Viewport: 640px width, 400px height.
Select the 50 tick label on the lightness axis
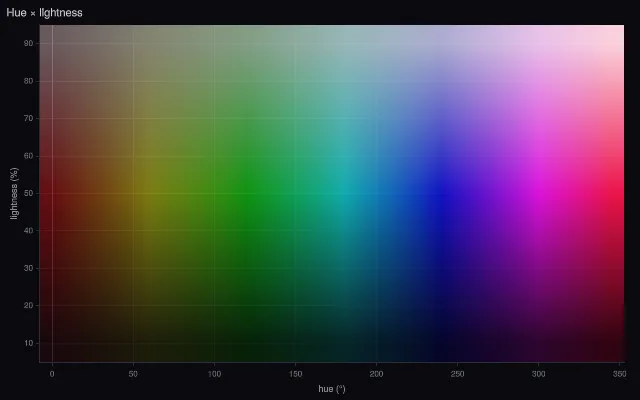(29, 193)
